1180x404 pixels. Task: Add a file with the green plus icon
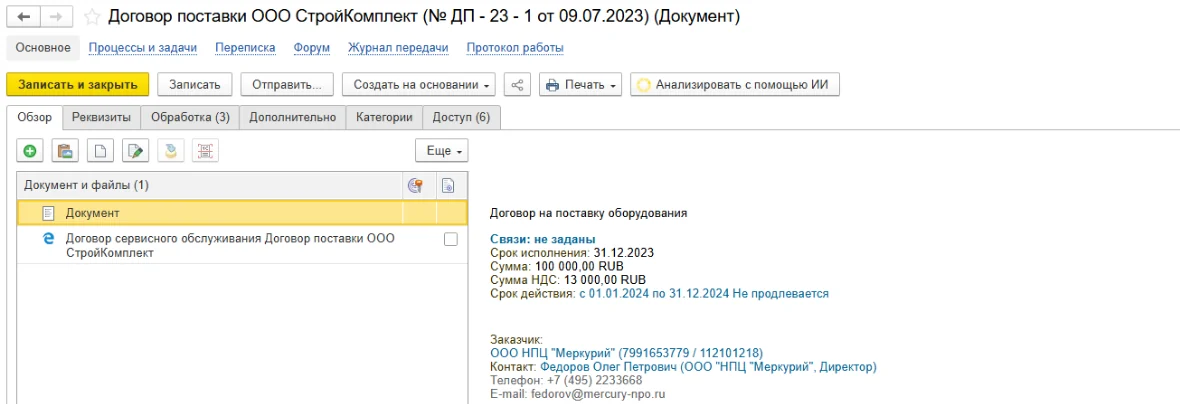coord(30,150)
